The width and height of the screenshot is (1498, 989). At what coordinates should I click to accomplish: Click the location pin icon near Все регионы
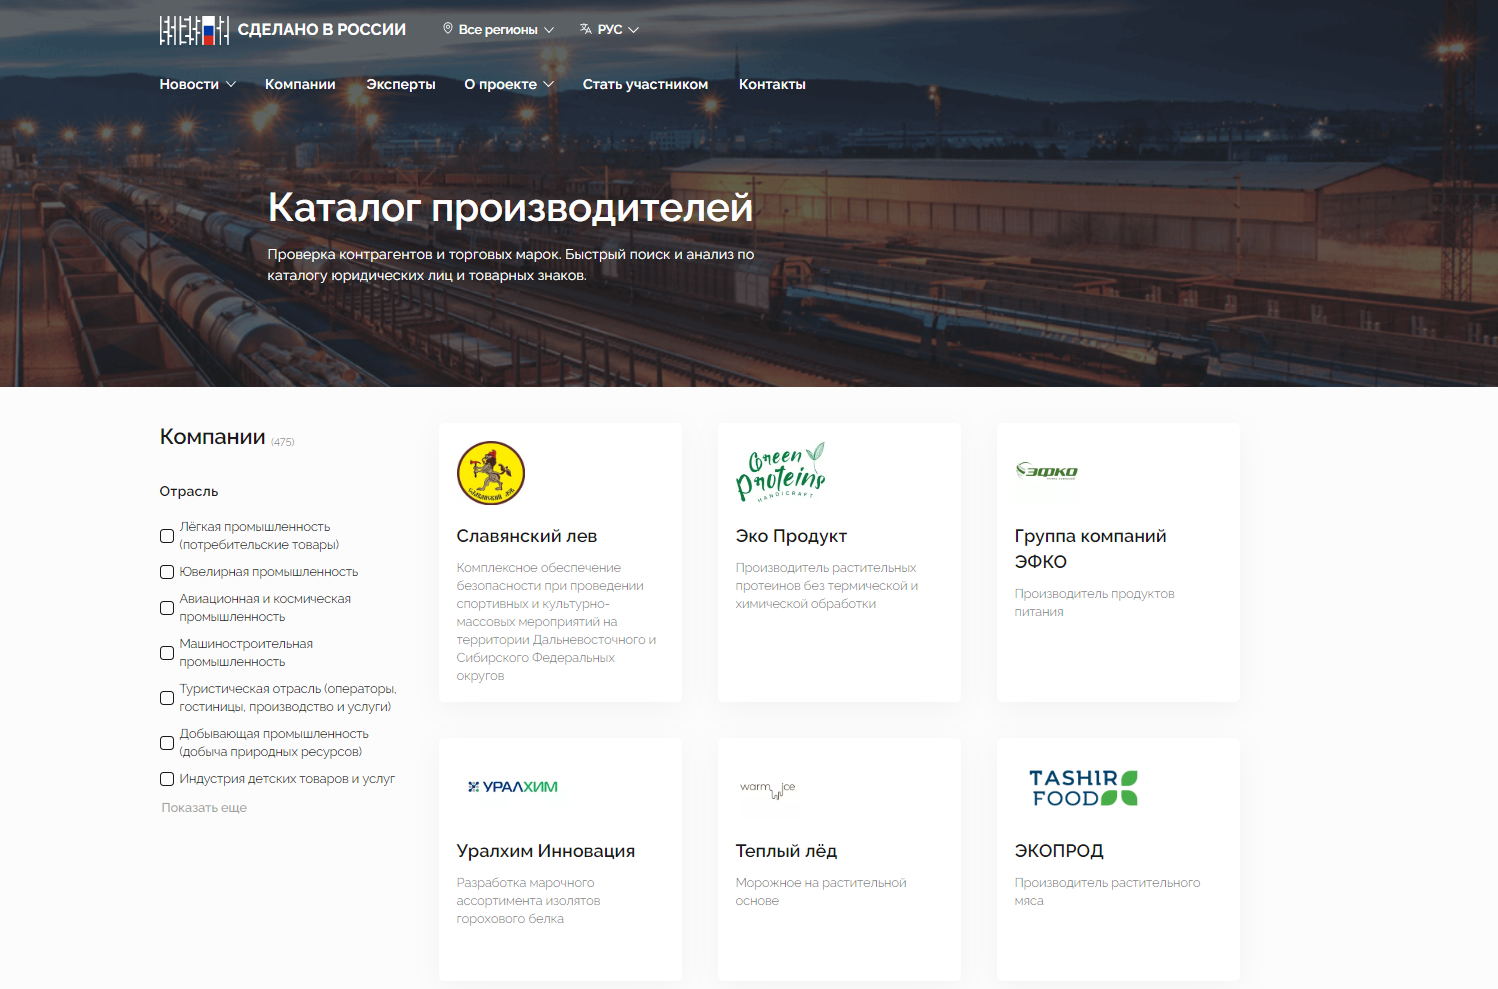pyautogui.click(x=448, y=29)
